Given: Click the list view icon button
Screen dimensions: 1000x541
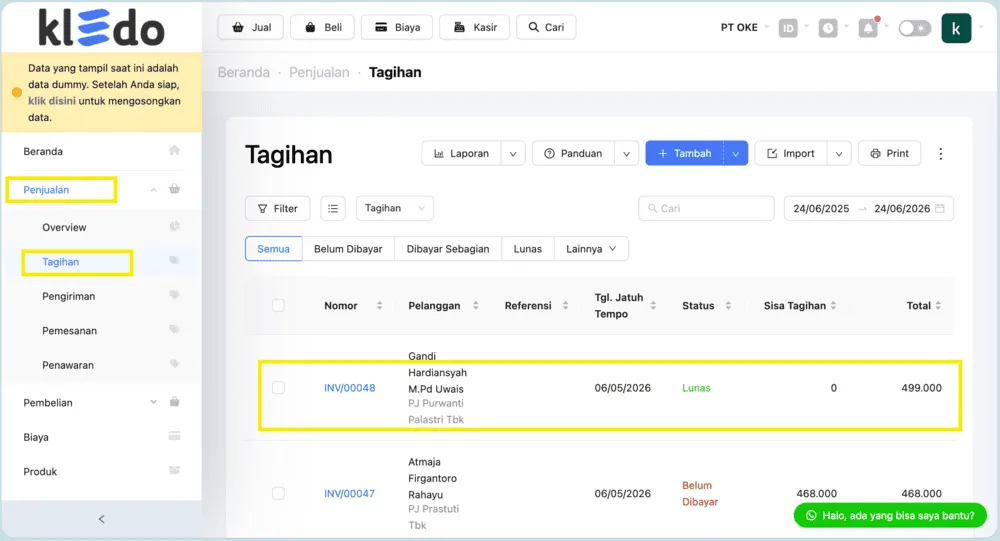Looking at the screenshot, I should [x=333, y=209].
